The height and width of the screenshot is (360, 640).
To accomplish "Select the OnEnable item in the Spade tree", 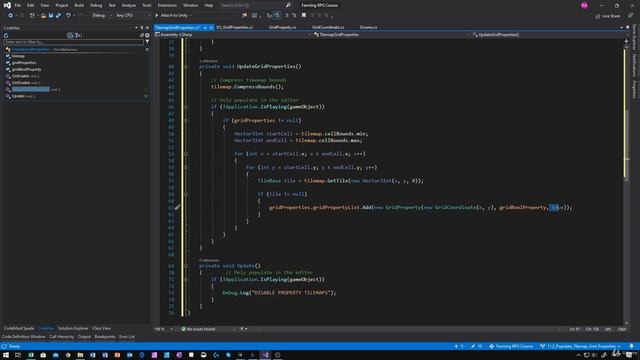I will (20, 76).
